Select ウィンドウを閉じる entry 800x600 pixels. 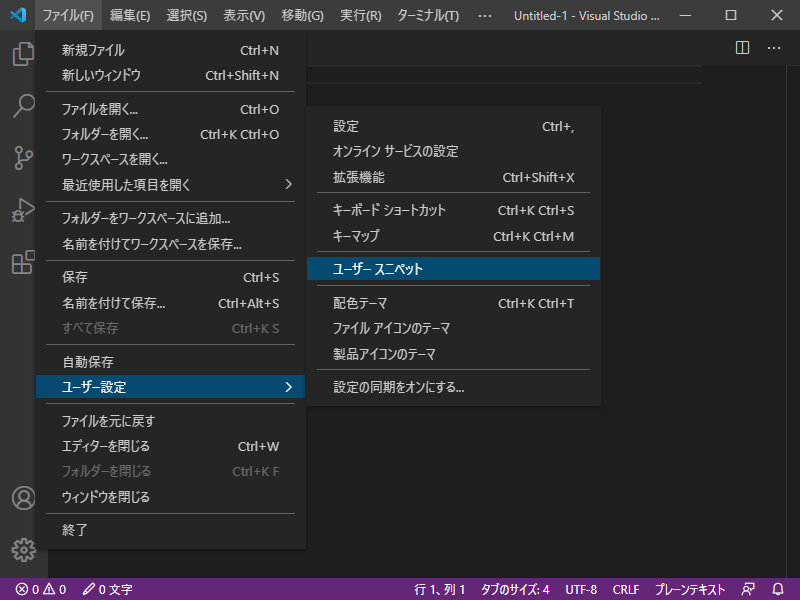[170, 496]
